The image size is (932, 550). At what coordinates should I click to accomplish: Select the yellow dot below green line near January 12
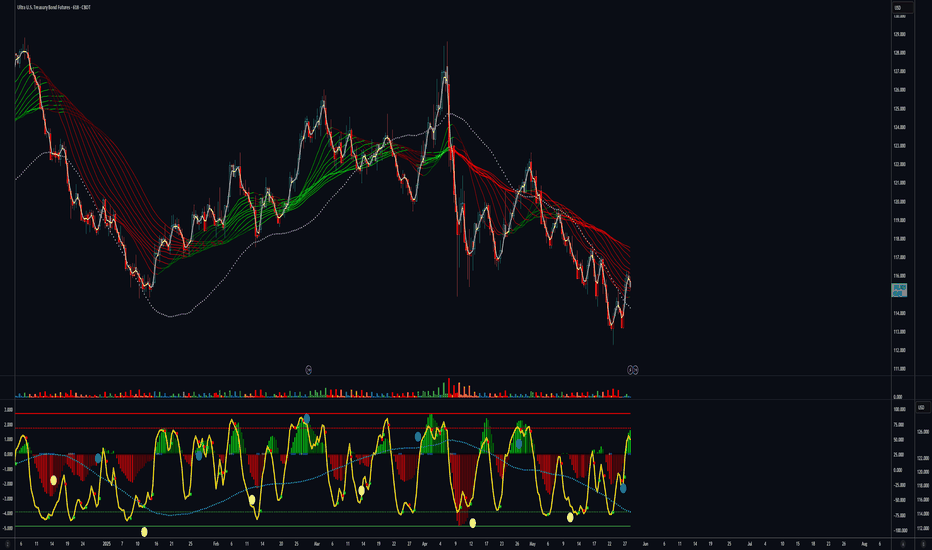point(144,532)
